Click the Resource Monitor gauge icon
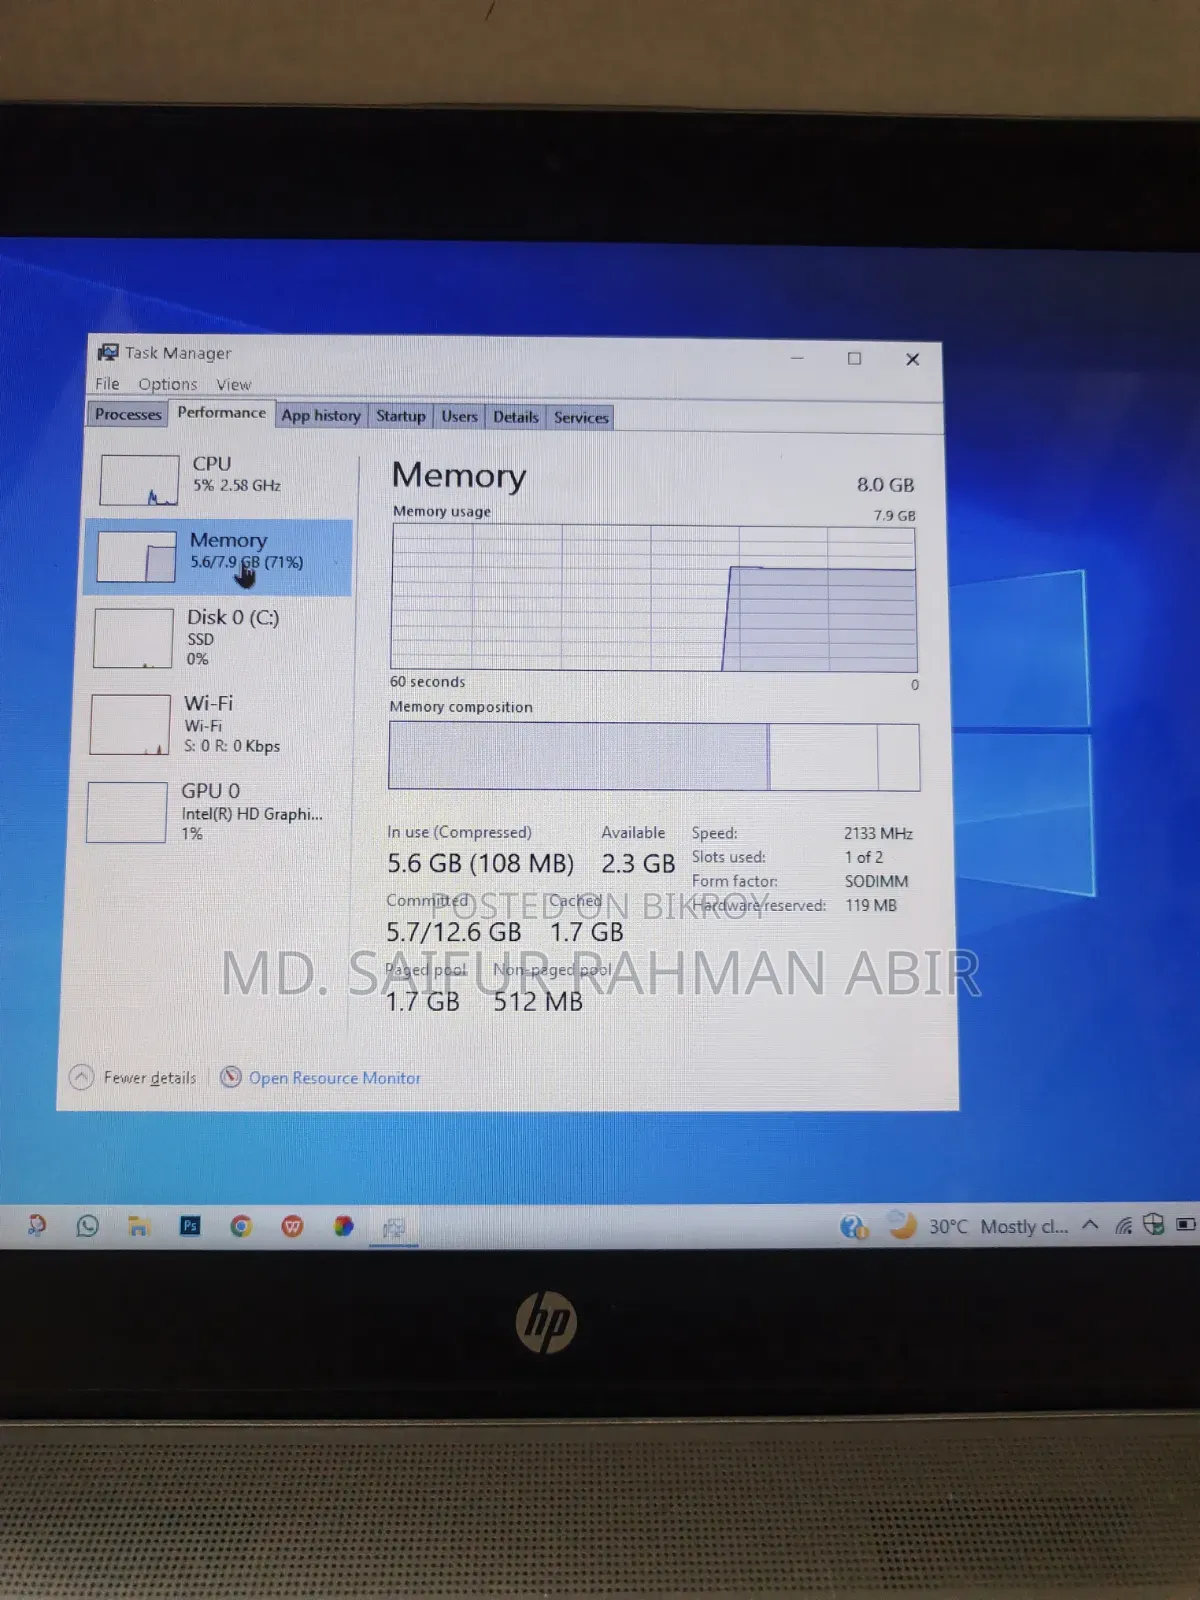Image resolution: width=1200 pixels, height=1600 pixels. [x=231, y=1077]
